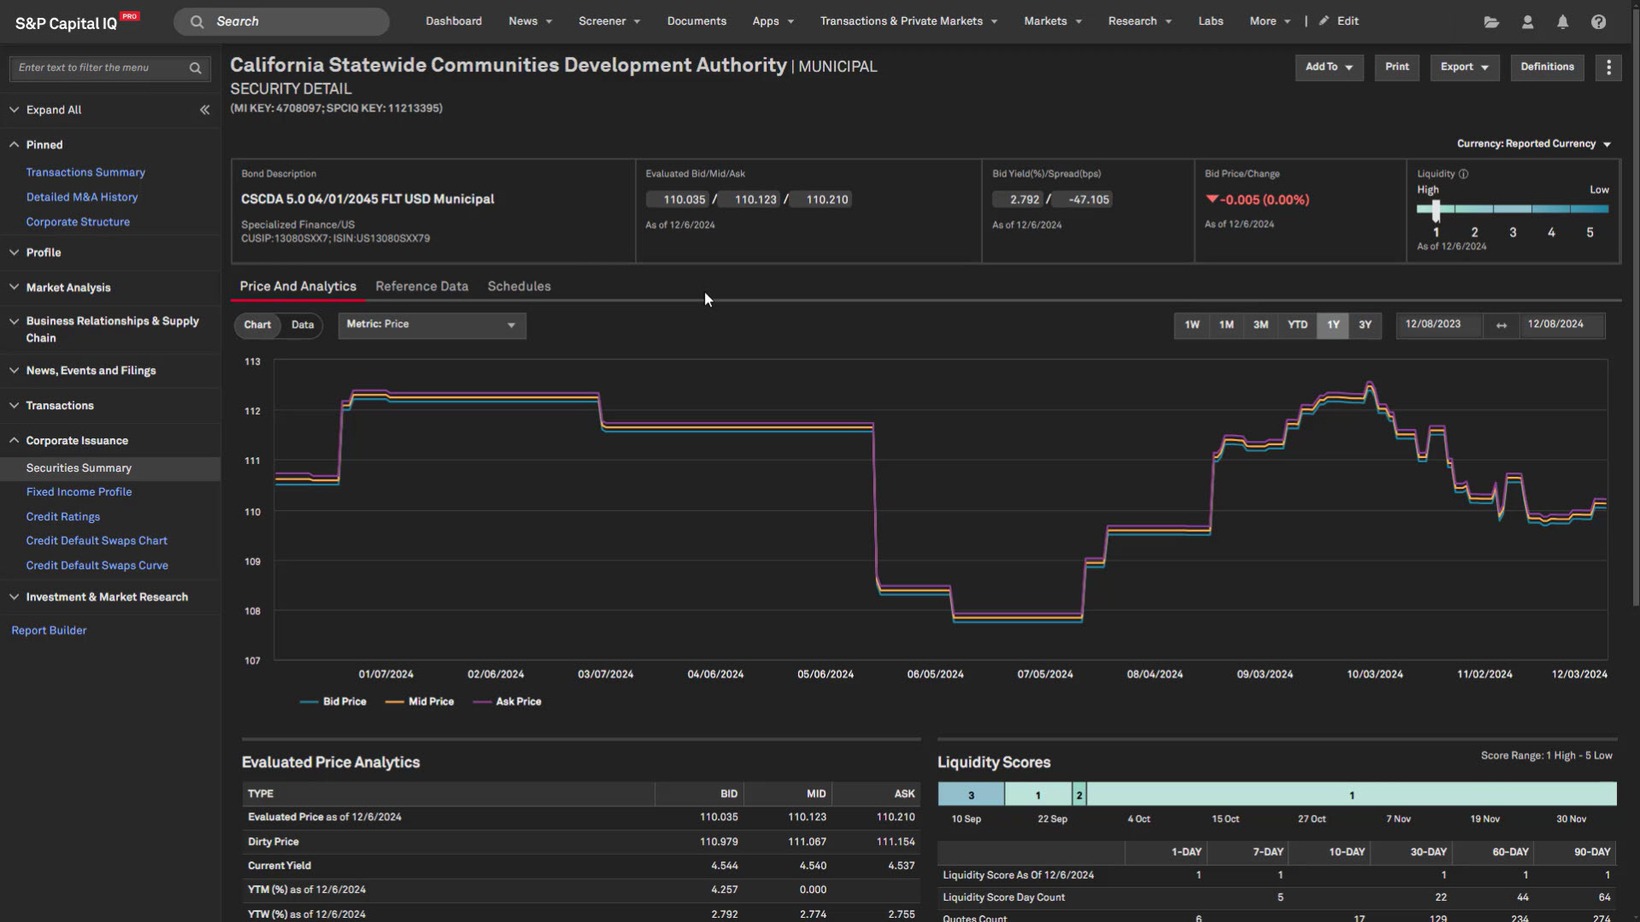This screenshot has height=922, width=1640.
Task: Click the date range arrow icon
Action: click(1501, 325)
